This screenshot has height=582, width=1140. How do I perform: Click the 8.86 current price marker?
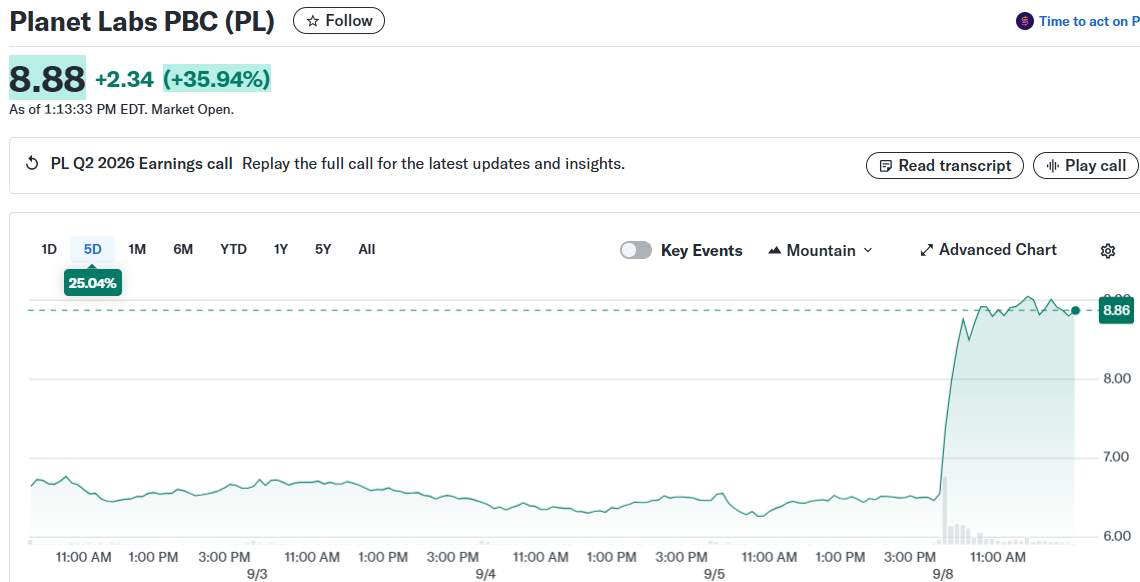click(1116, 311)
